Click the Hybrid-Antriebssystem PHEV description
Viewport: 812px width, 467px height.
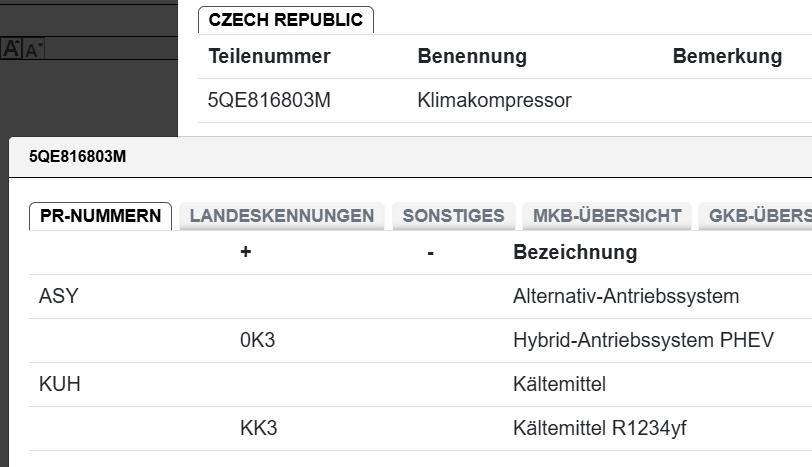643,340
